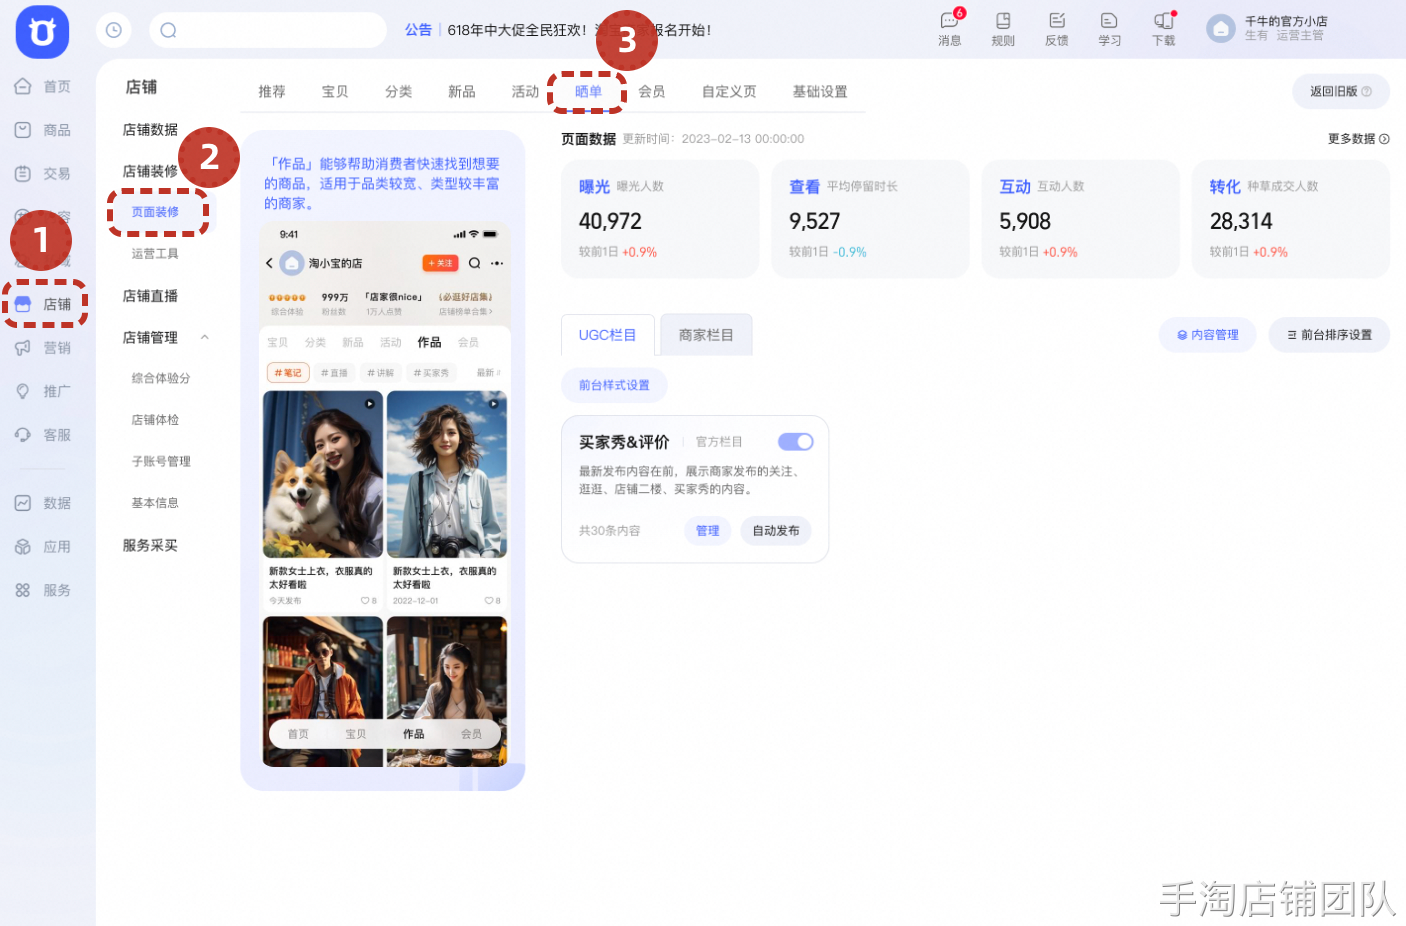Click 管理 button on 买家秀 card
This screenshot has width=1406, height=926.
(x=708, y=531)
